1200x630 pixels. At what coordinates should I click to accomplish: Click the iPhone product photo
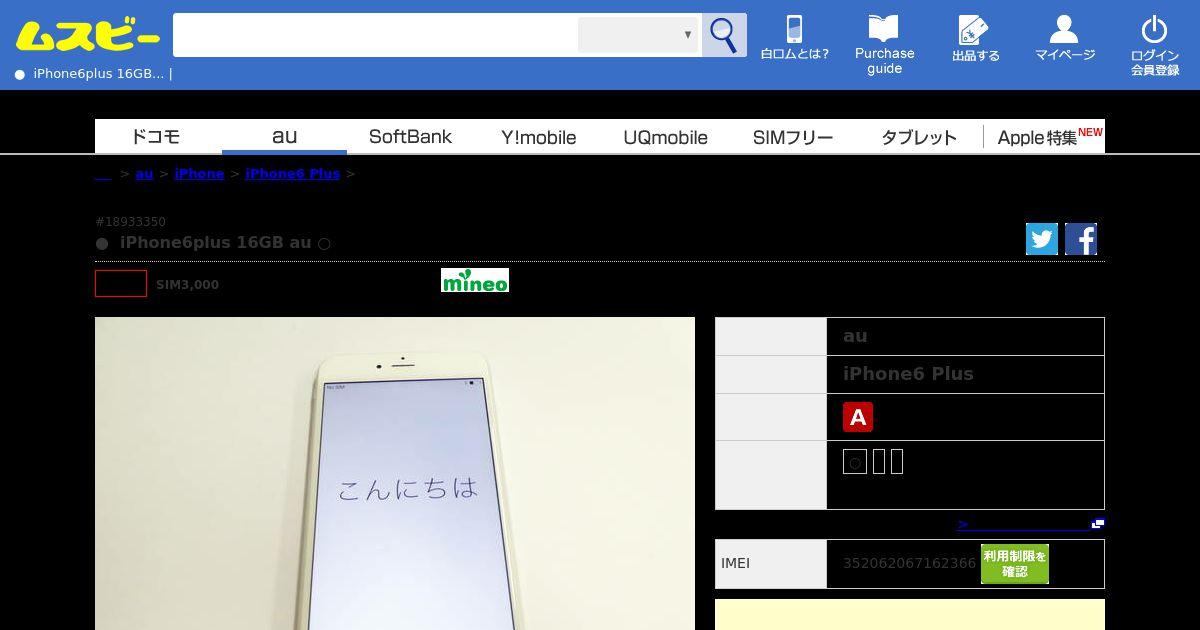pos(395,474)
